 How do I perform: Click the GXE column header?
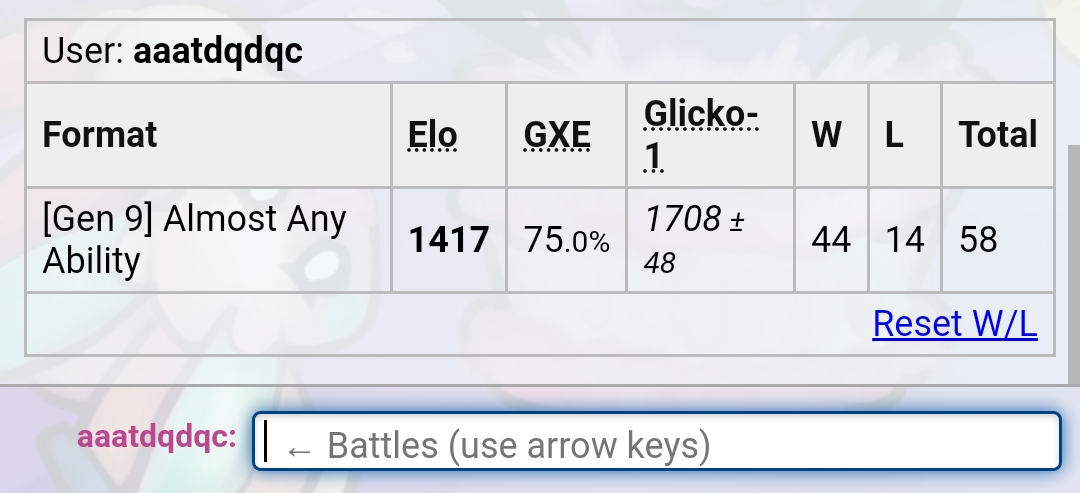[x=557, y=135]
